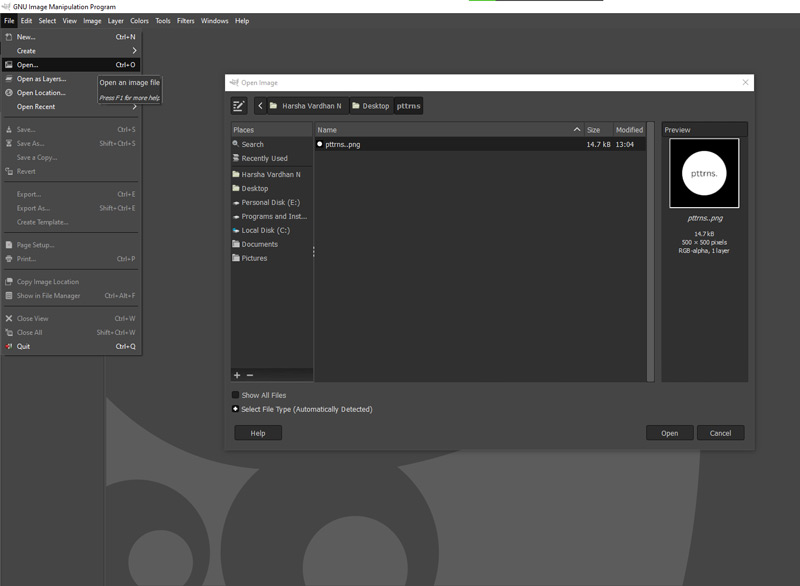Go back using the path left arrow
The height and width of the screenshot is (586, 800).
click(x=260, y=106)
